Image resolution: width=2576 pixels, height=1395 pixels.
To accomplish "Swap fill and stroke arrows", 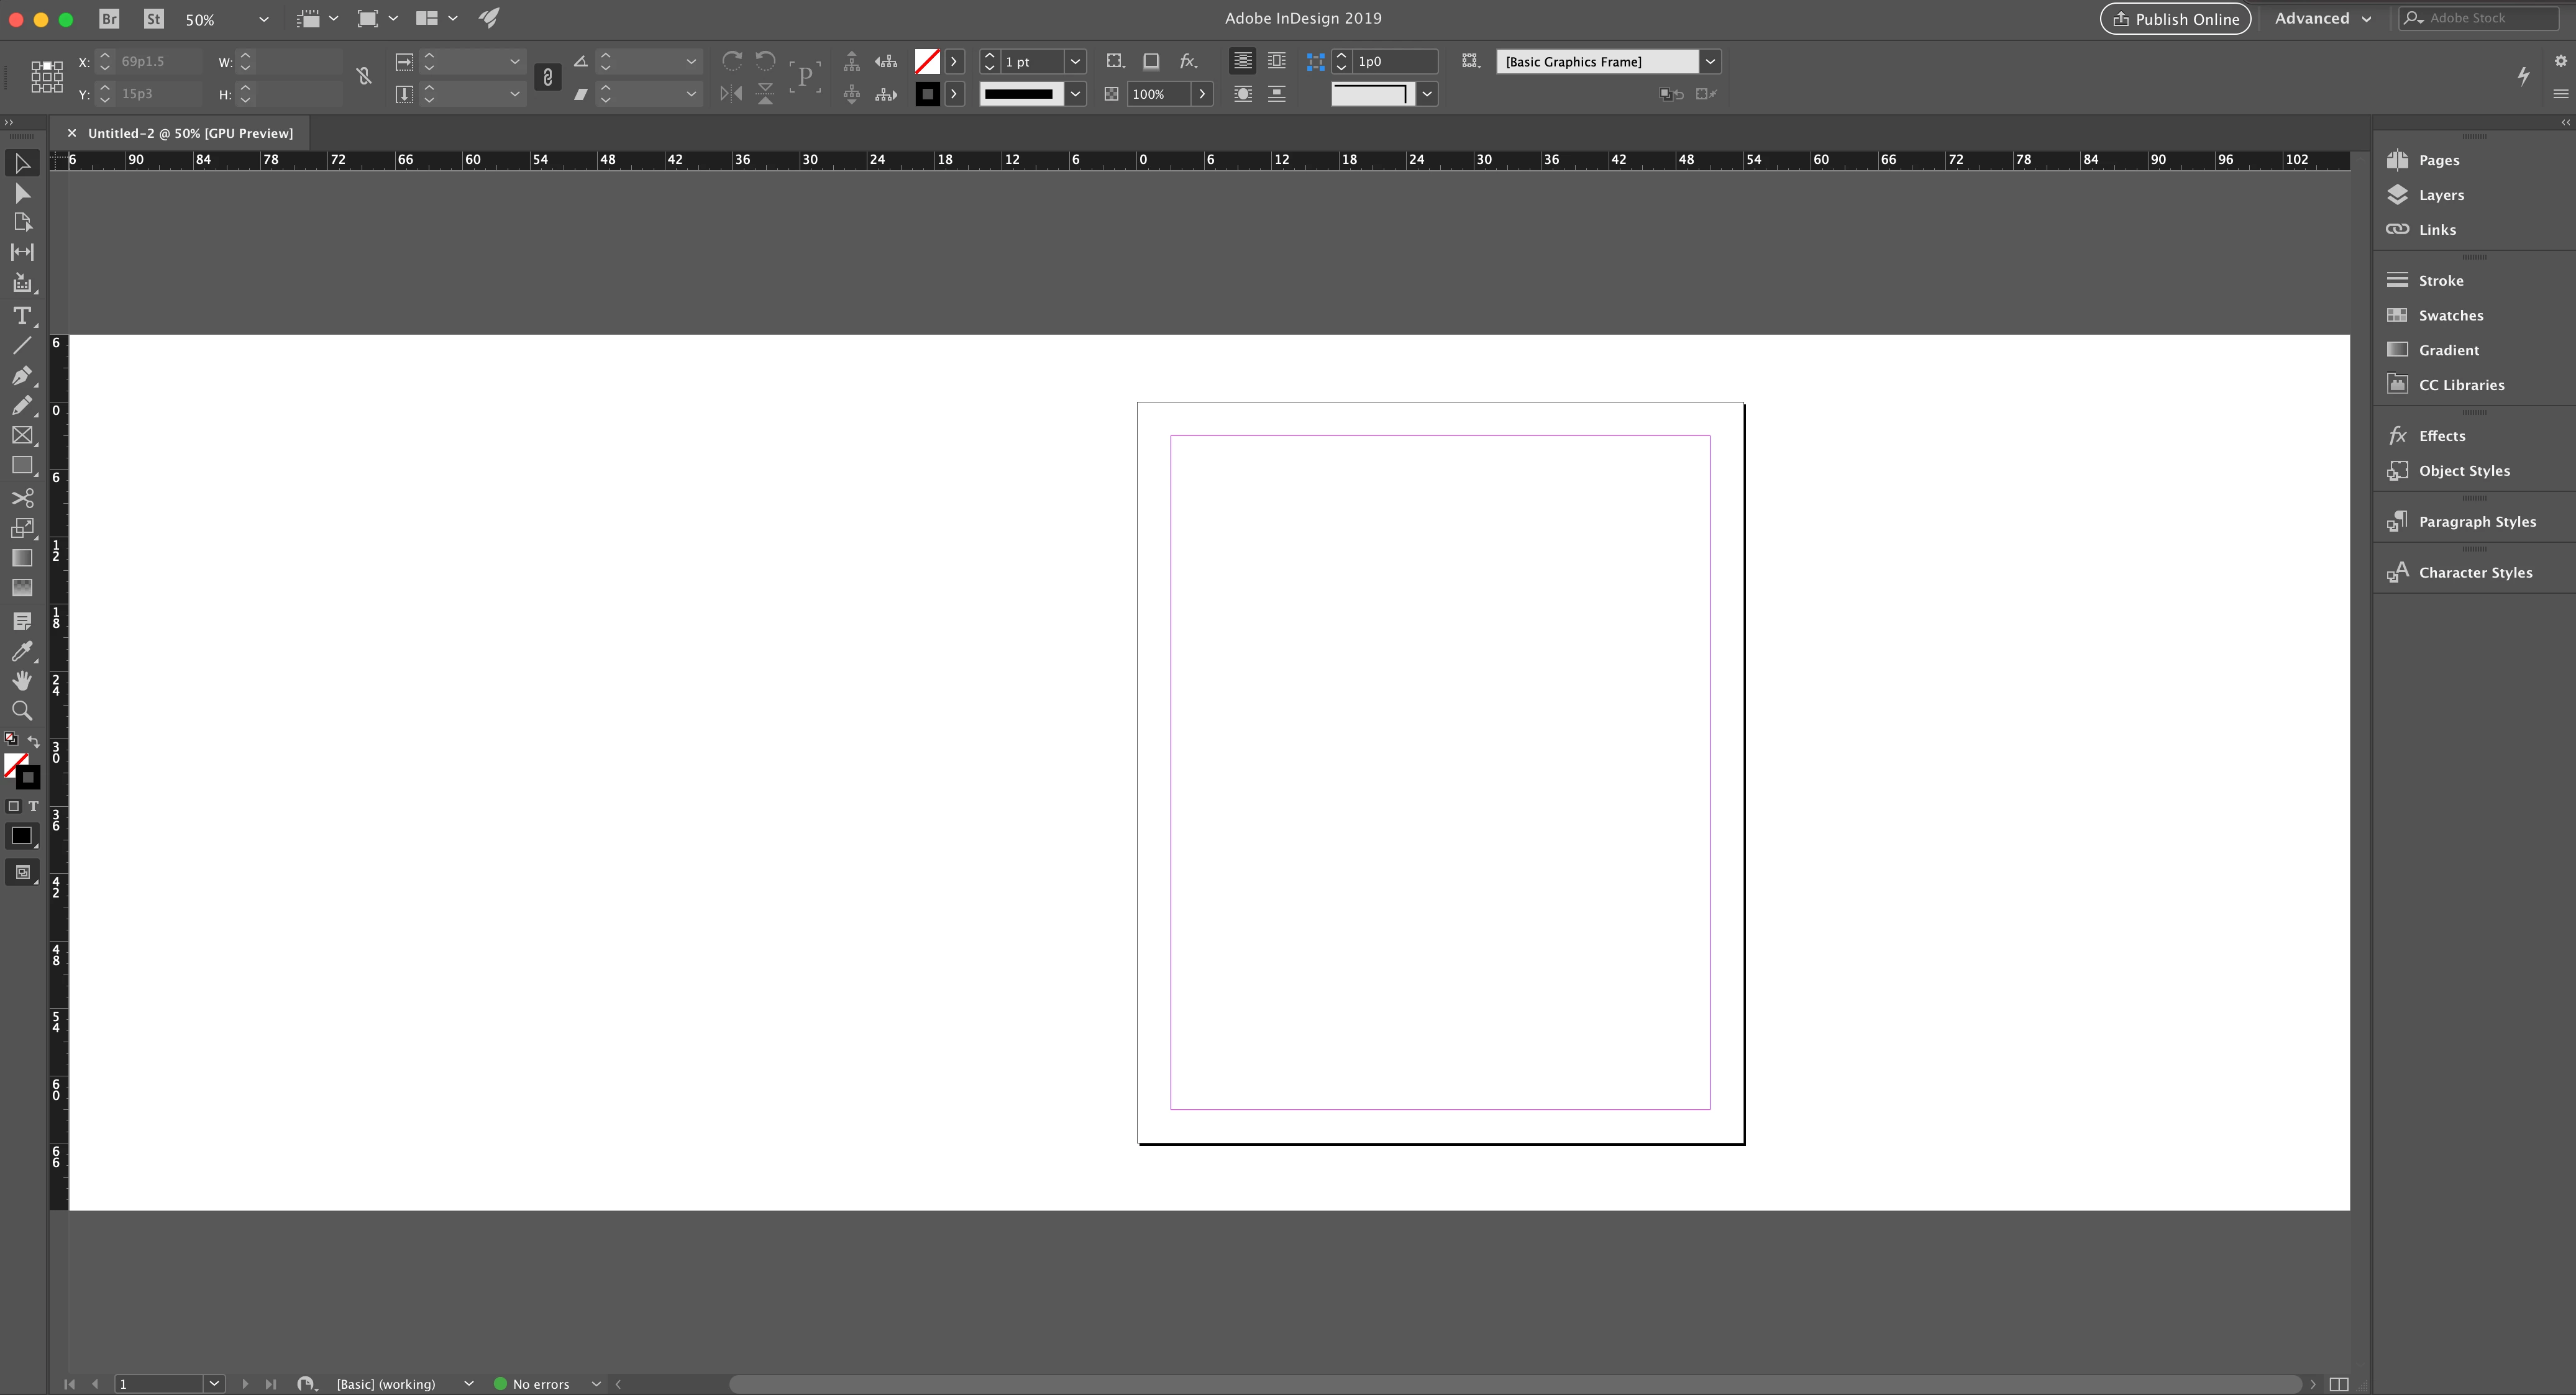I will pos(34,741).
